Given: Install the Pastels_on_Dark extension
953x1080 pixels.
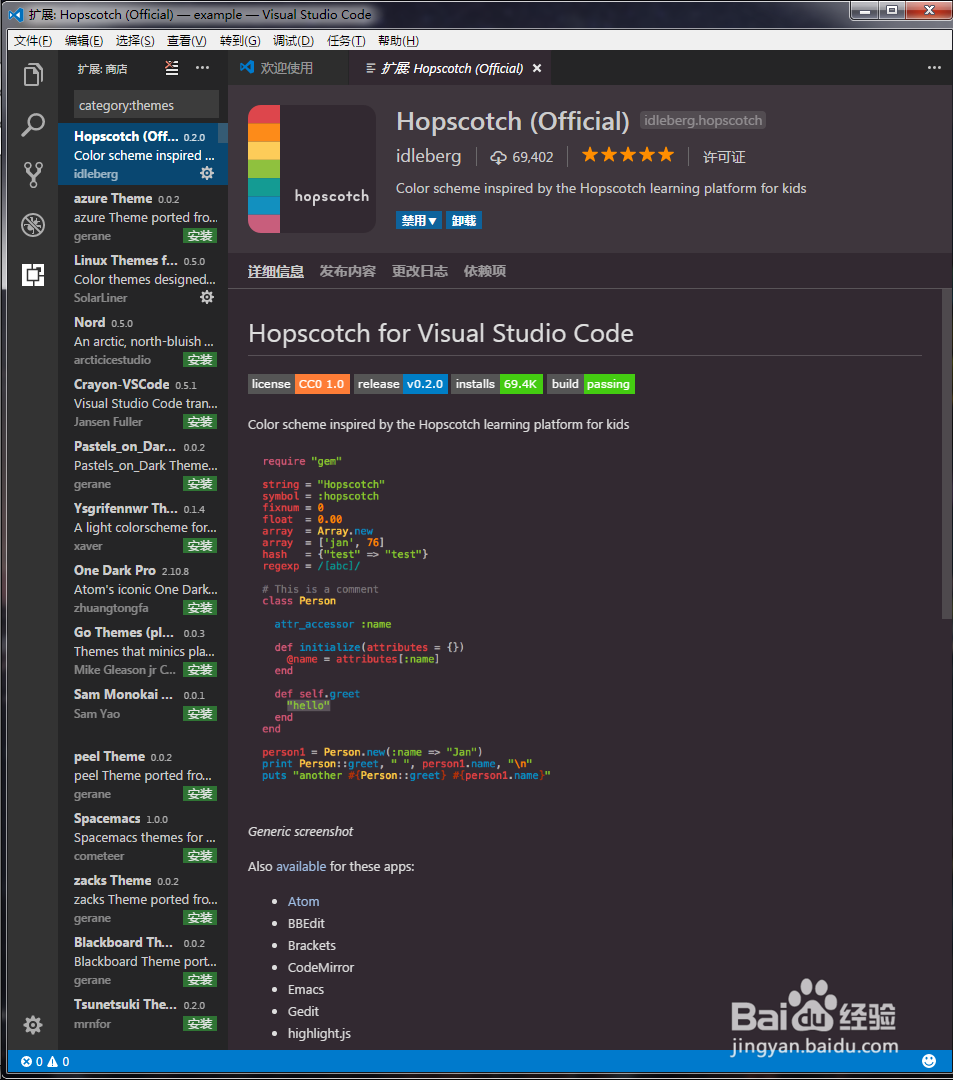Looking at the screenshot, I should click(x=200, y=484).
